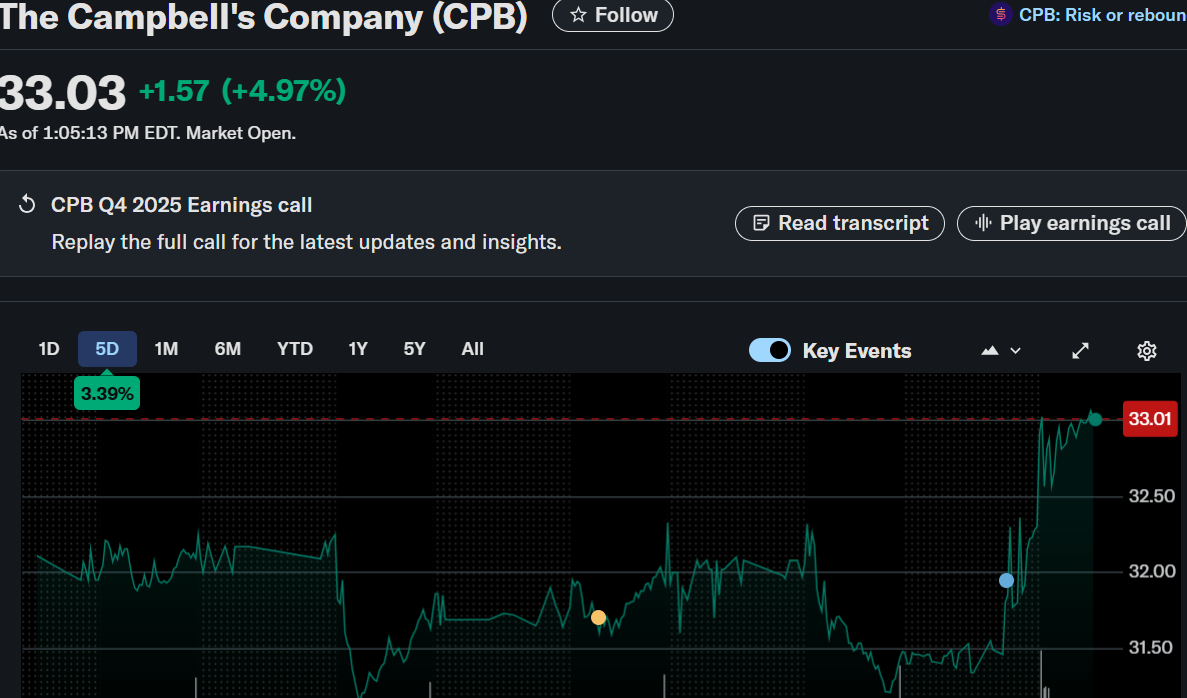Click the 3.39% change badge
Viewport: 1187px width, 698px height.
click(107, 394)
